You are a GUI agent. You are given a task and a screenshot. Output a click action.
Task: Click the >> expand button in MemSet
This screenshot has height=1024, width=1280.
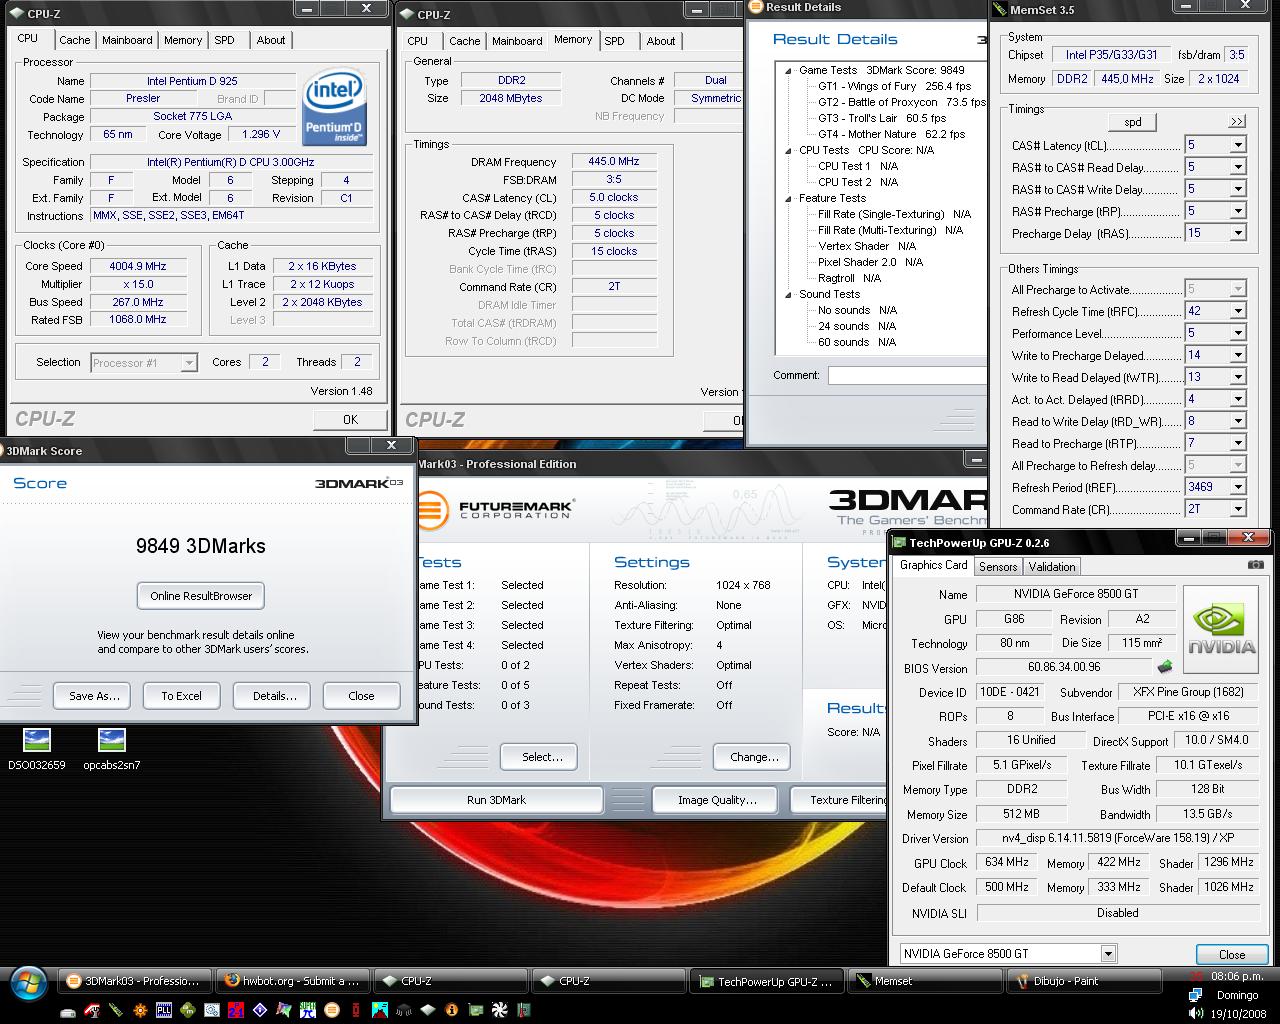coord(1237,122)
